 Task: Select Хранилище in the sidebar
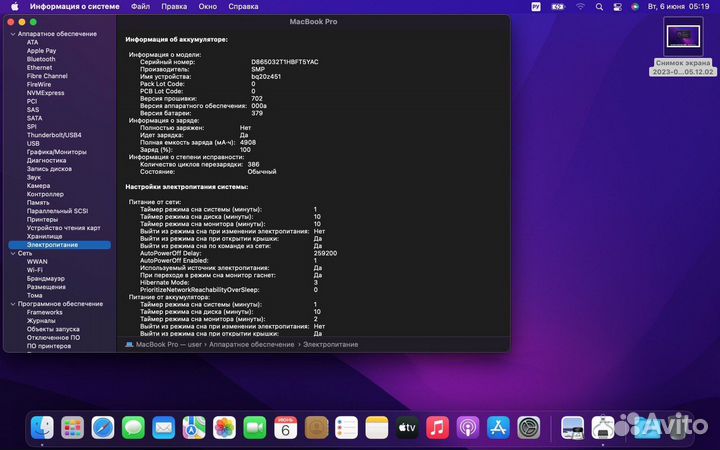coord(44,236)
